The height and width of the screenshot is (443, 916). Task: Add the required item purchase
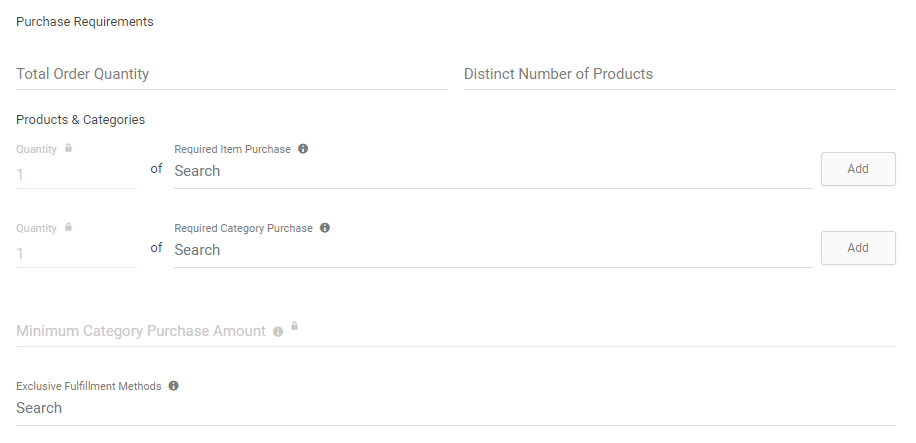pos(858,169)
